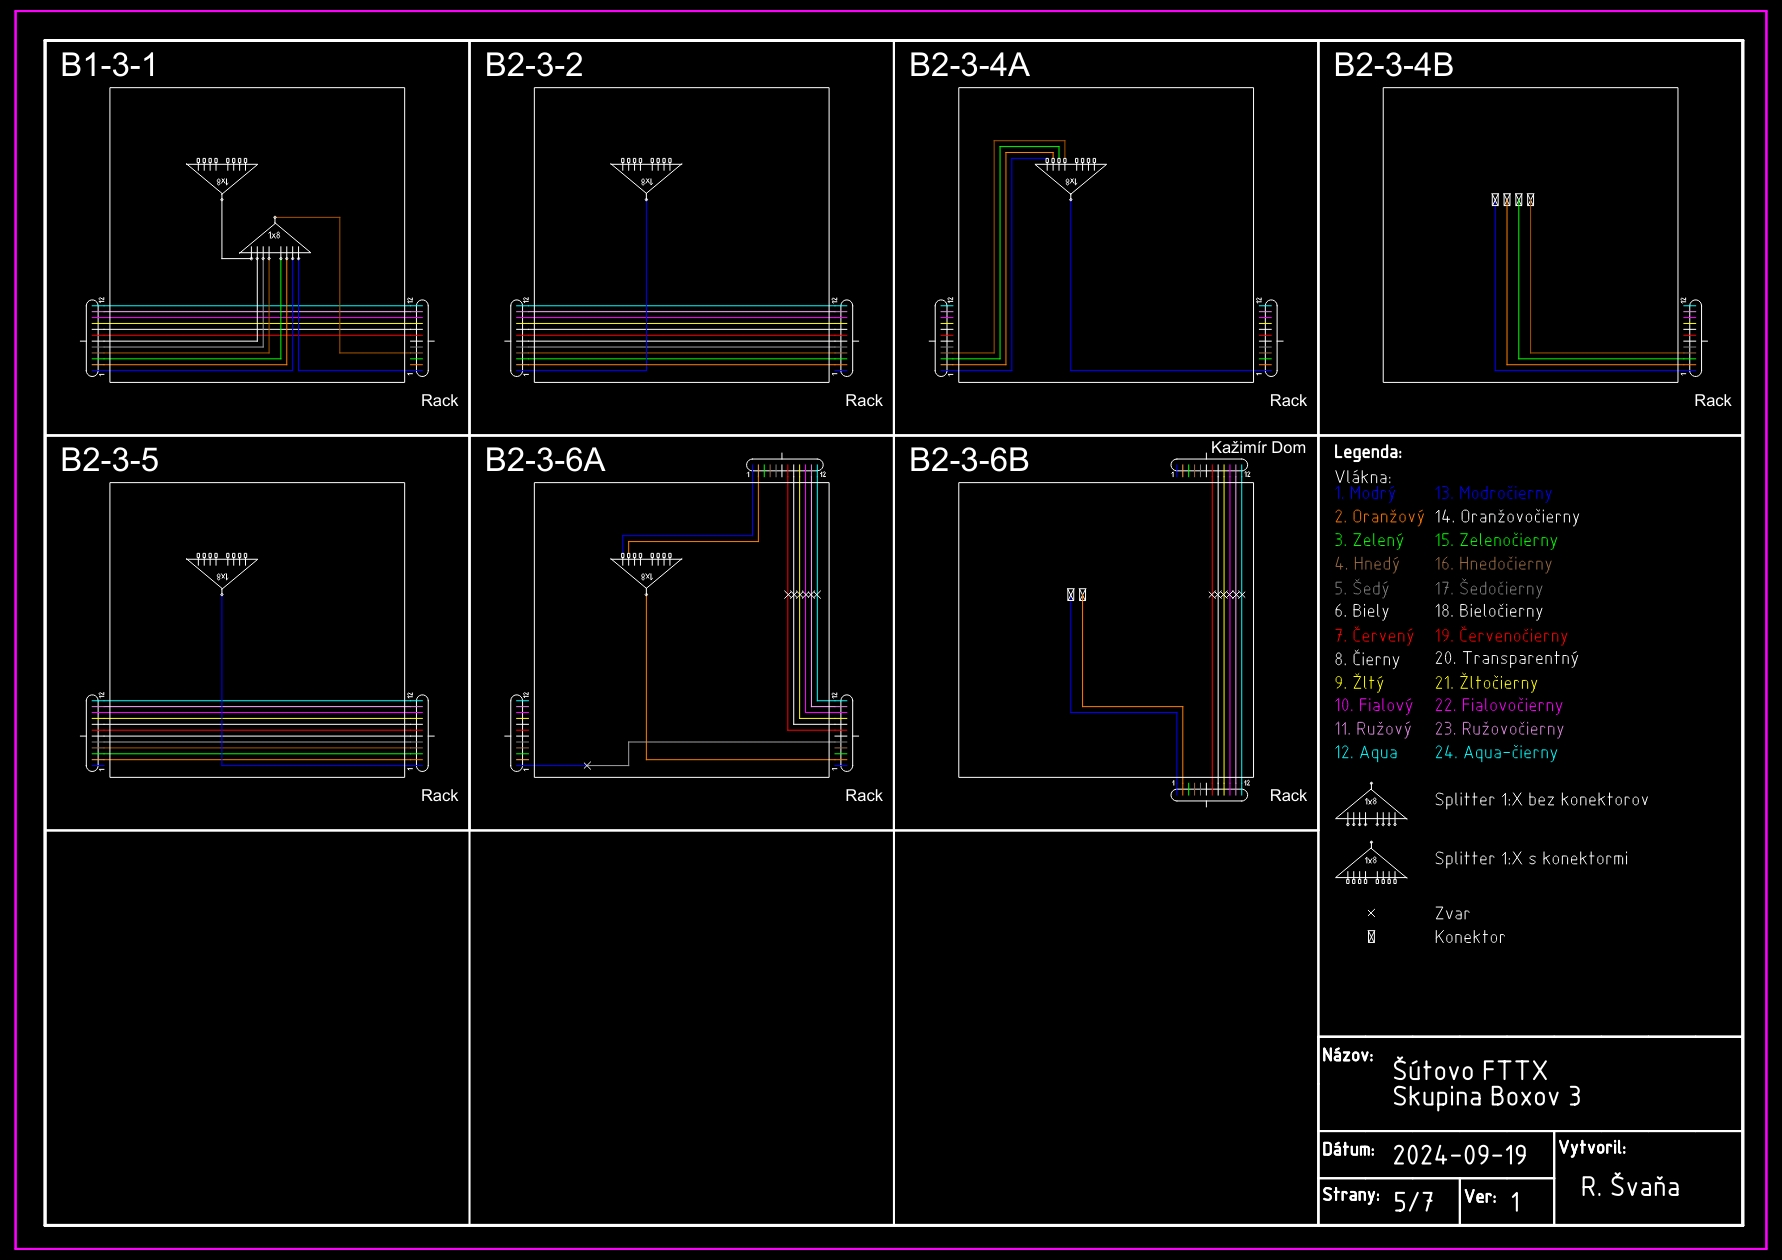
Task: Click the B2-3-4A panel title
Action: (x=968, y=65)
